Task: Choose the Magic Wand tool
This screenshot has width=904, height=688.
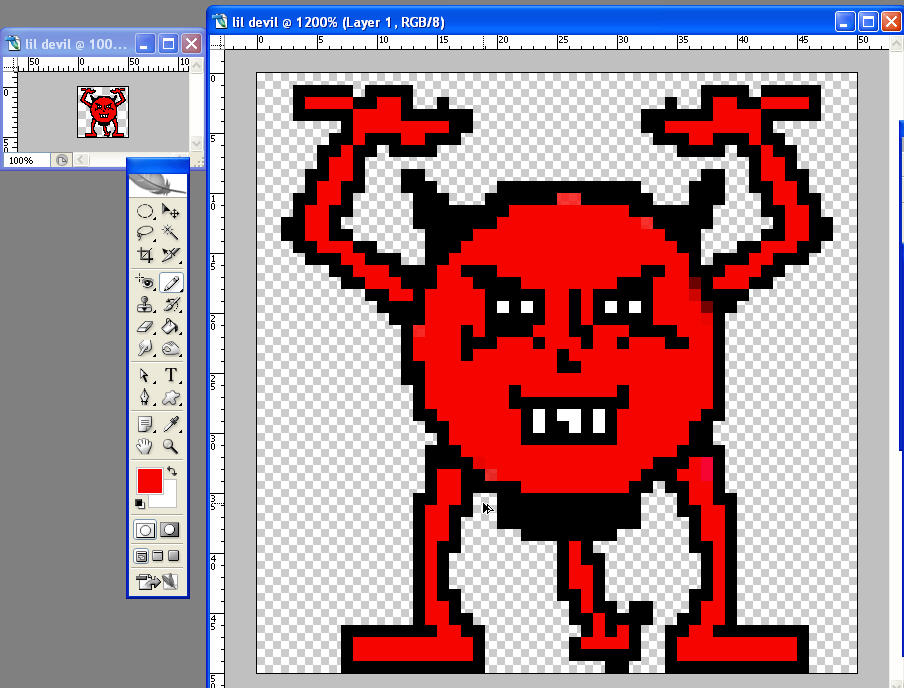Action: click(170, 232)
